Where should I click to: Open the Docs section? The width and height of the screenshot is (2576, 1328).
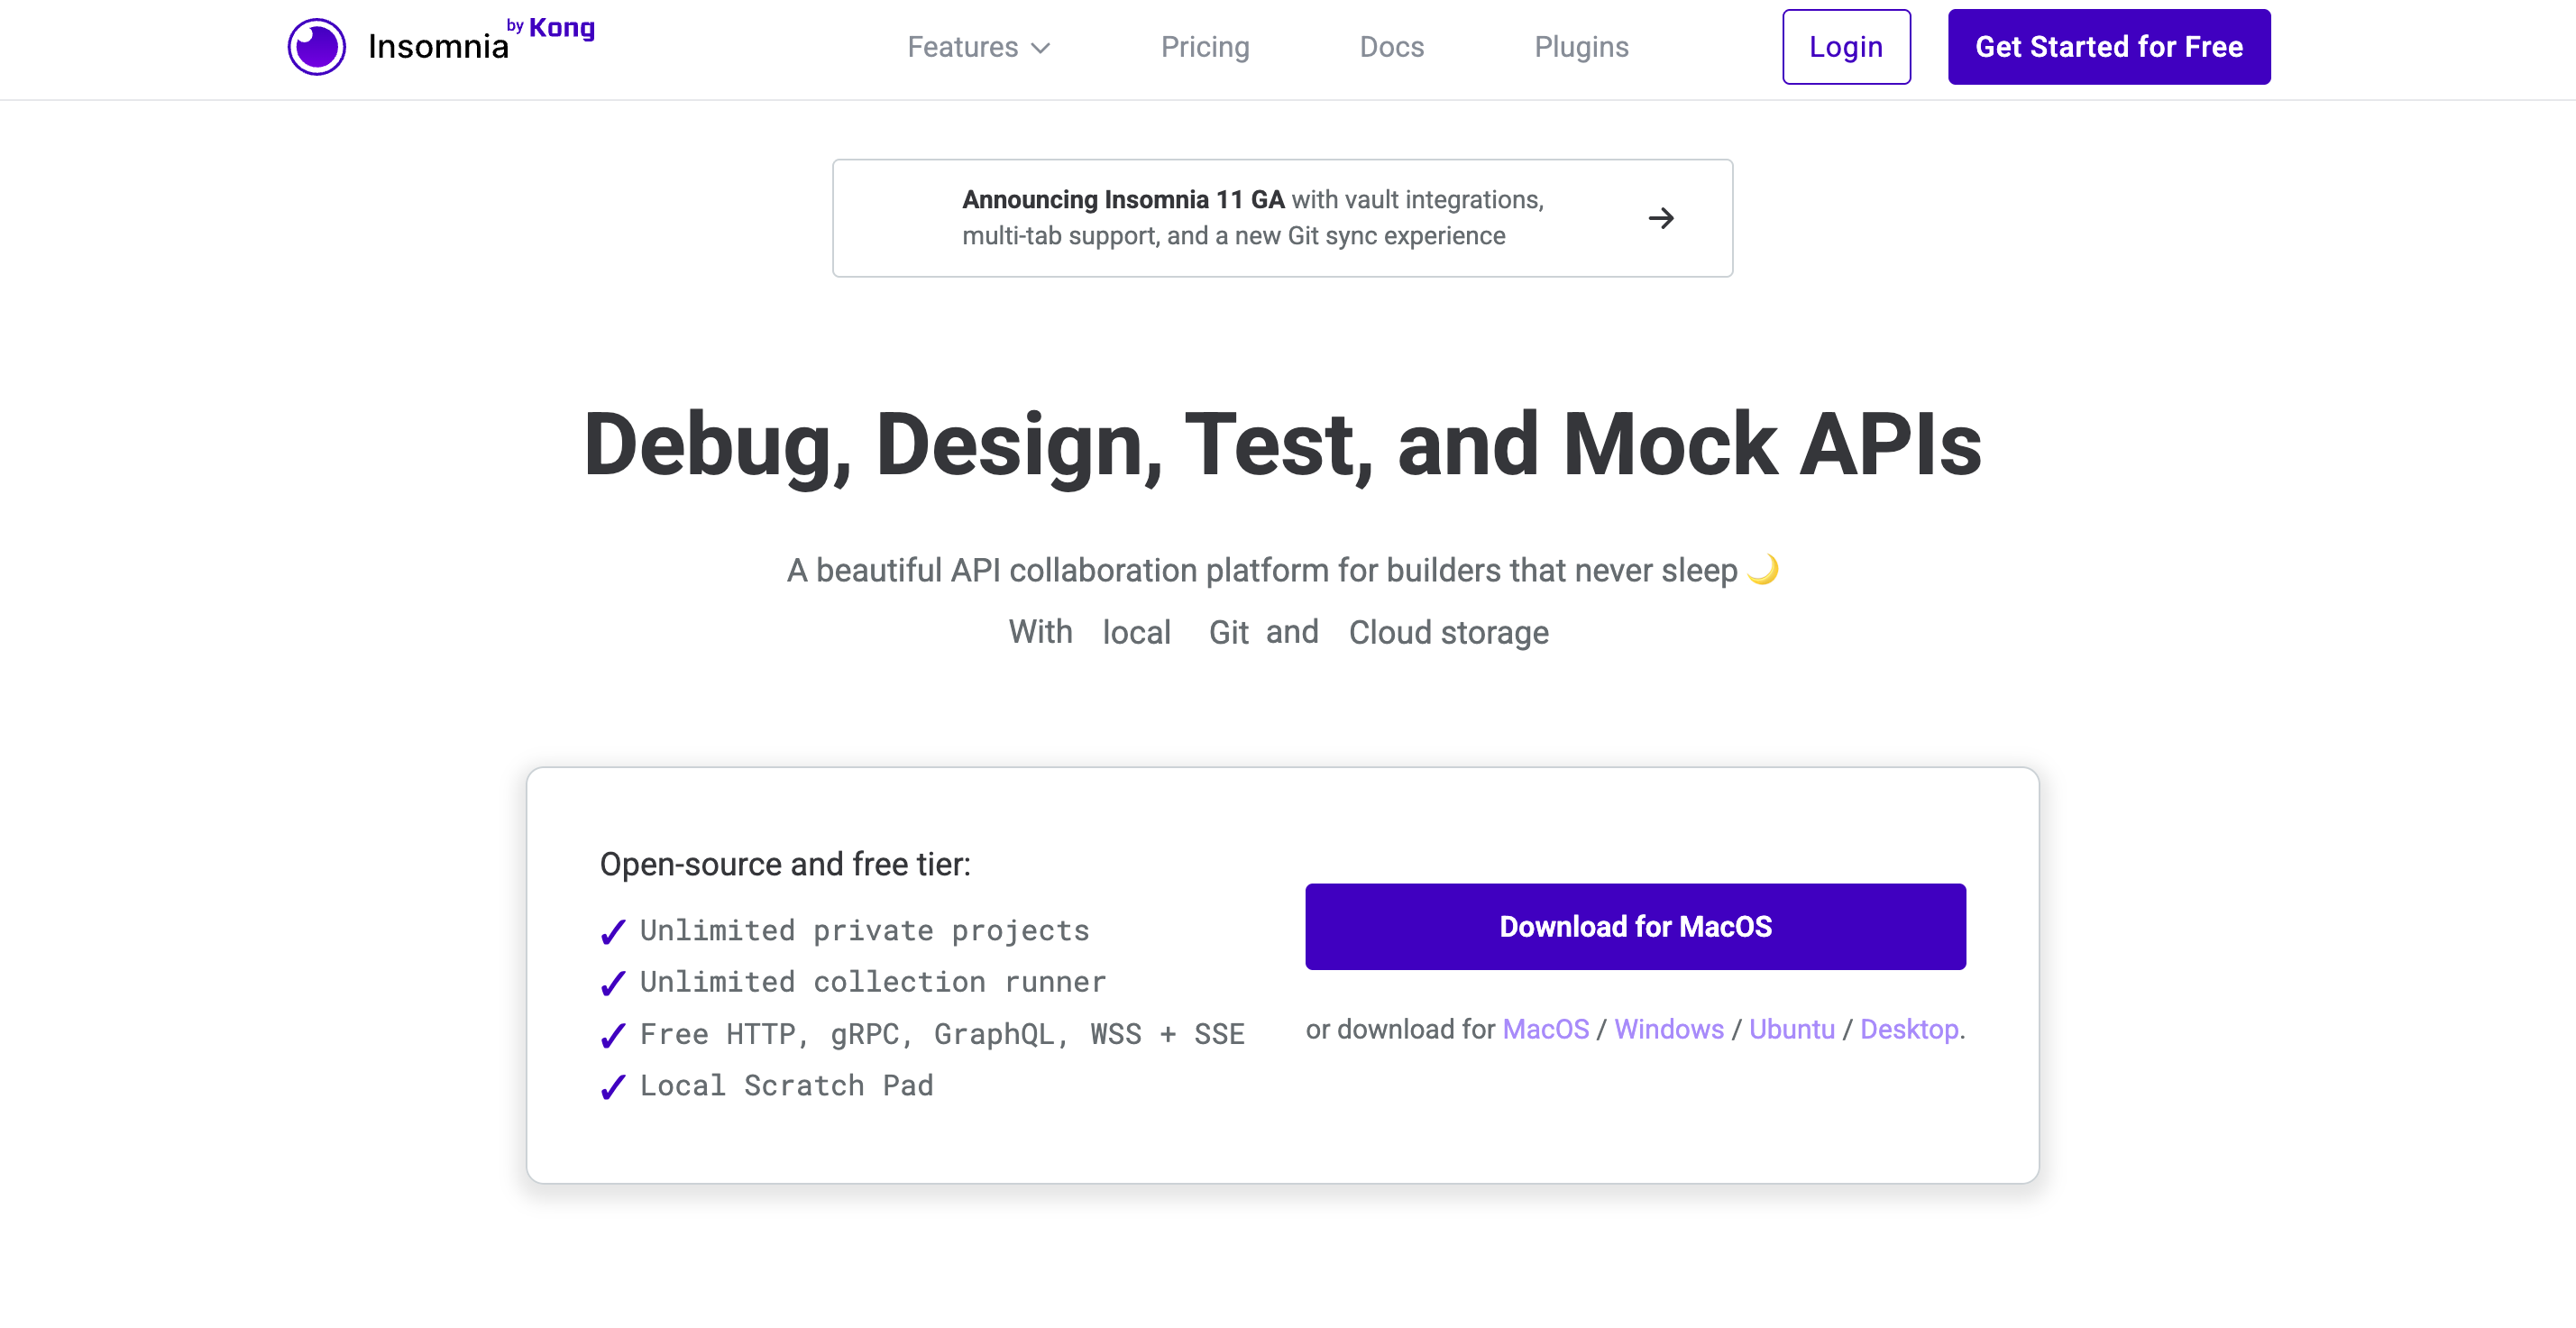1391,47
